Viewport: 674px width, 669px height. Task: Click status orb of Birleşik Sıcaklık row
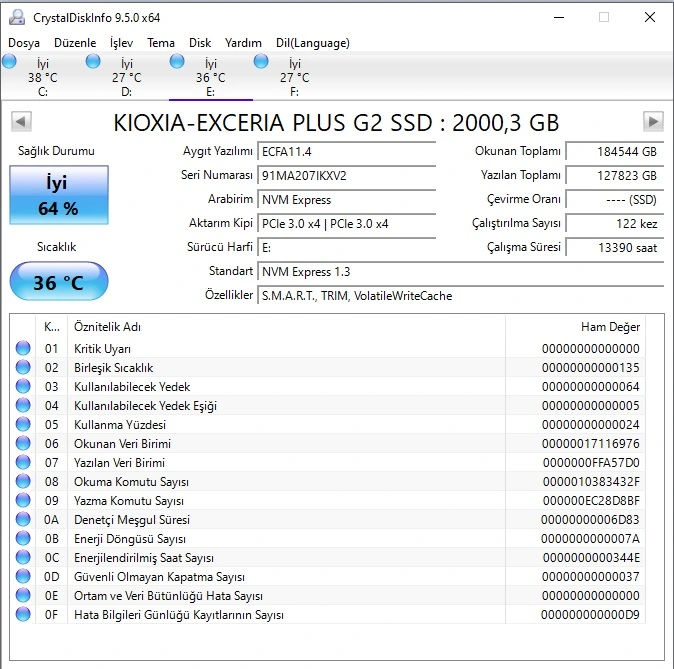click(x=23, y=367)
